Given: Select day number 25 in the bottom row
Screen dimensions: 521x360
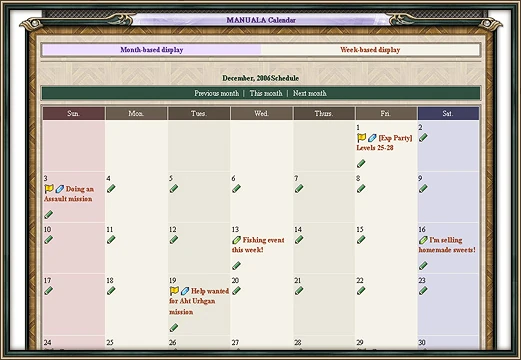Looking at the screenshot, I should (x=110, y=342).
